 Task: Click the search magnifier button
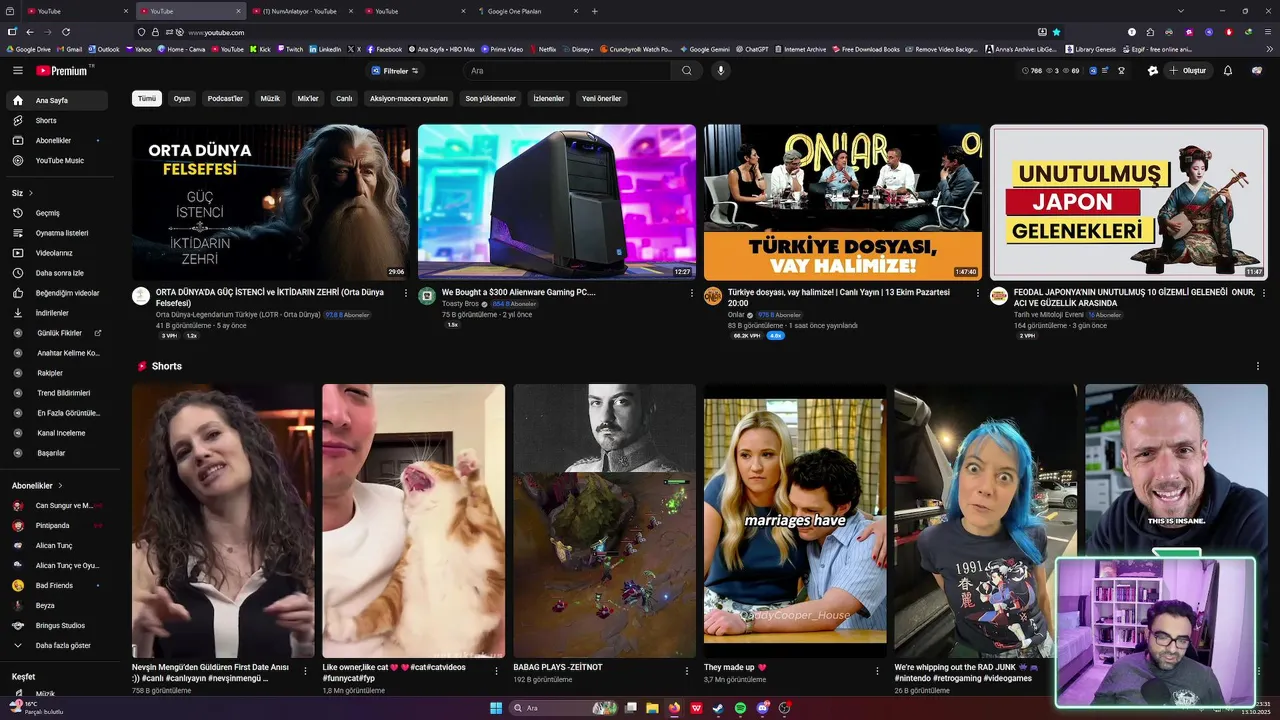687,71
